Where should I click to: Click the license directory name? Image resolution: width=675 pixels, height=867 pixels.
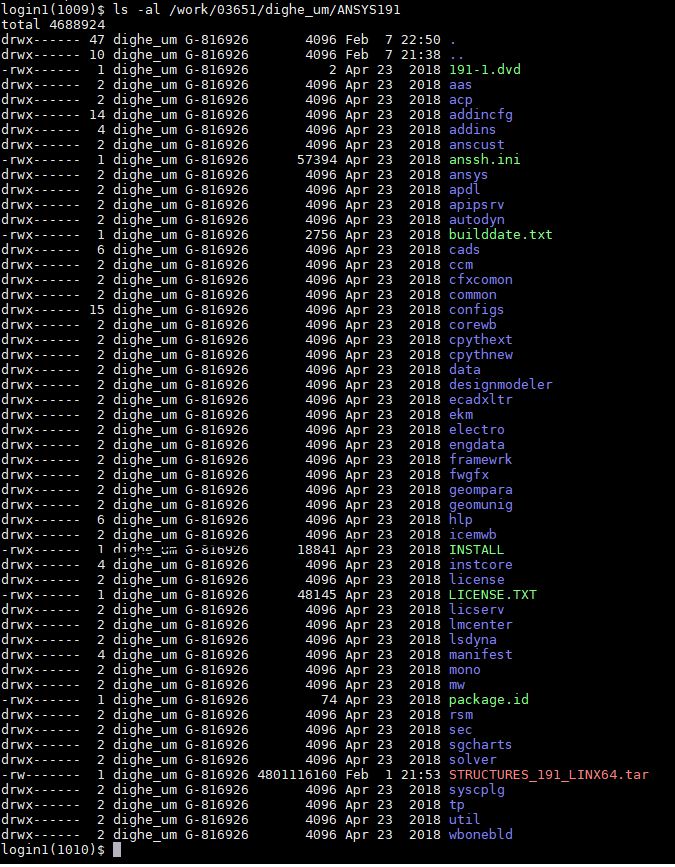click(477, 579)
